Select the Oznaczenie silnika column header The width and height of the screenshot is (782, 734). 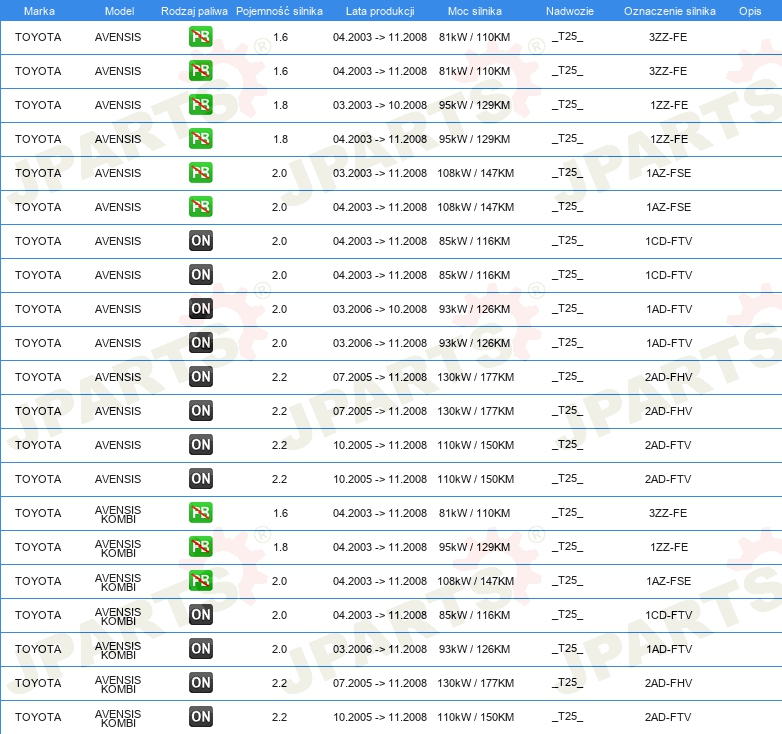coord(667,11)
